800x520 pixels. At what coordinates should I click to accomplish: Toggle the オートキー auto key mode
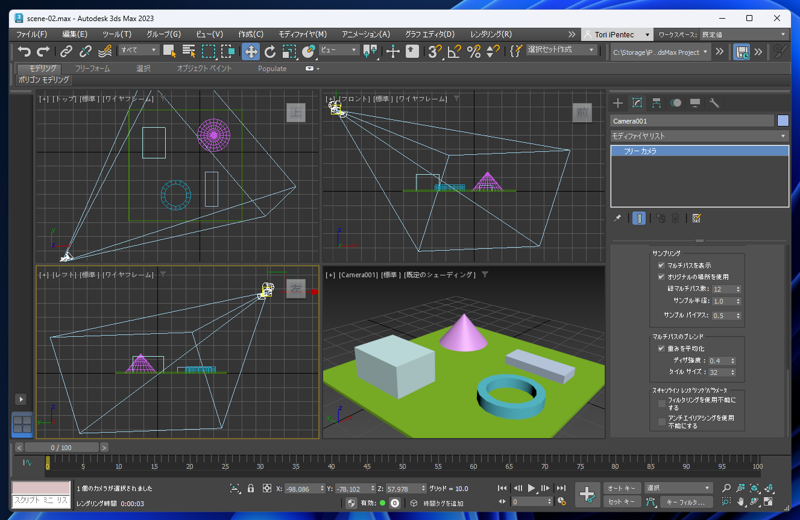click(622, 488)
